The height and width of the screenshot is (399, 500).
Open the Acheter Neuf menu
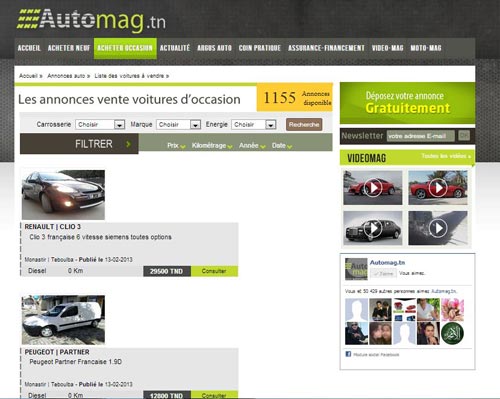69,48
